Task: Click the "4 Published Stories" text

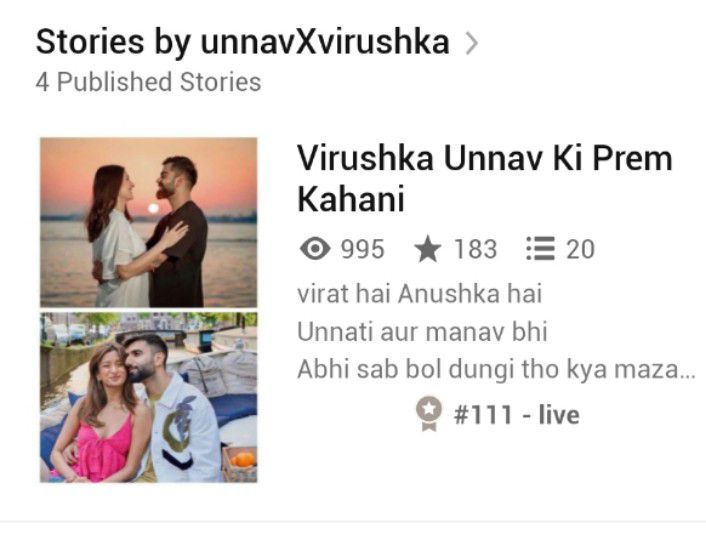Action: point(149,82)
